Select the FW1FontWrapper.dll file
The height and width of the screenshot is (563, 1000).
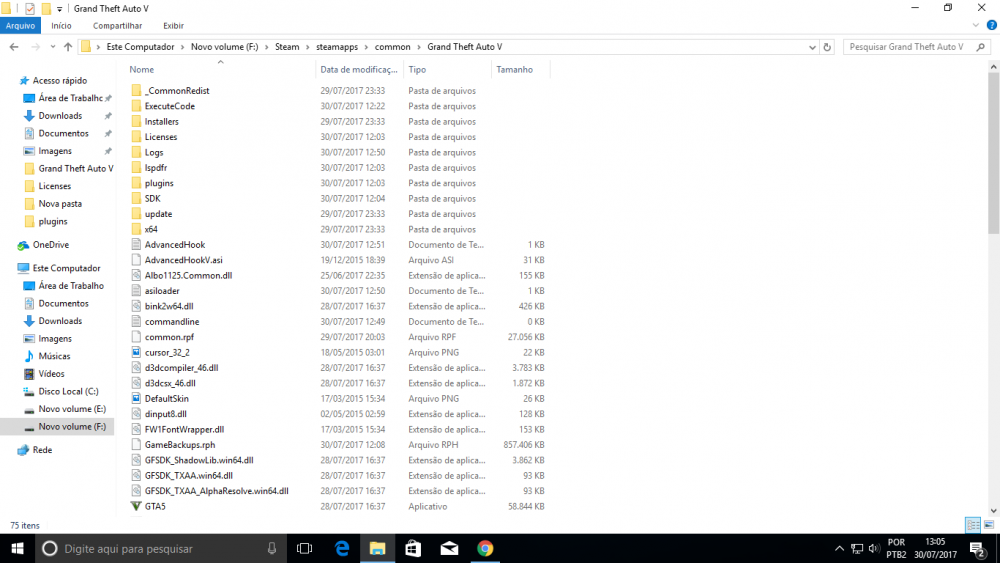click(x=184, y=429)
